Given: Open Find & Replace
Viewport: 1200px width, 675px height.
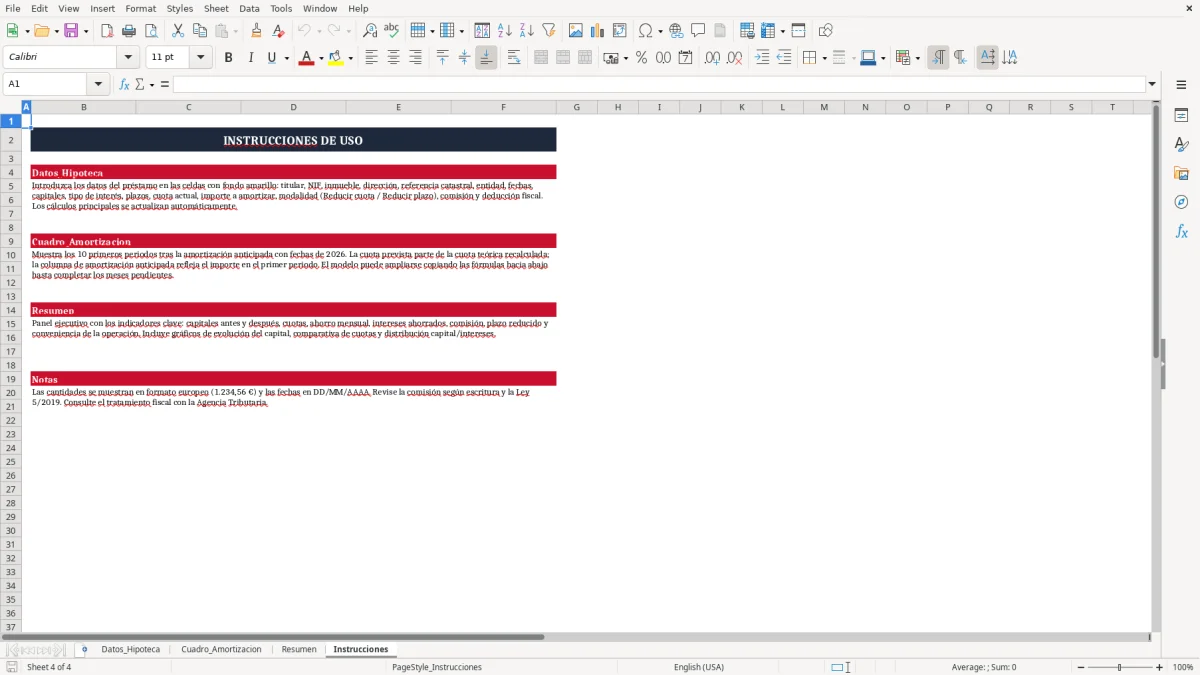Looking at the screenshot, I should click(x=370, y=31).
